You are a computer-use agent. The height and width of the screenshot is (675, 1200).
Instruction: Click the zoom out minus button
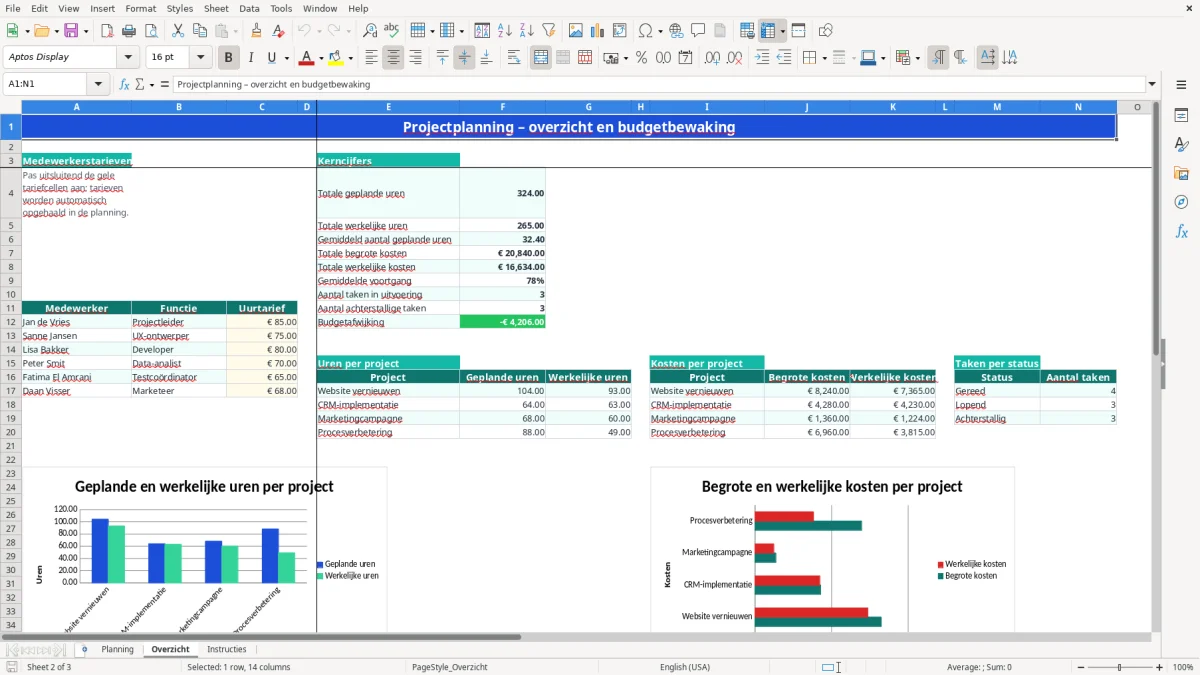point(1079,667)
